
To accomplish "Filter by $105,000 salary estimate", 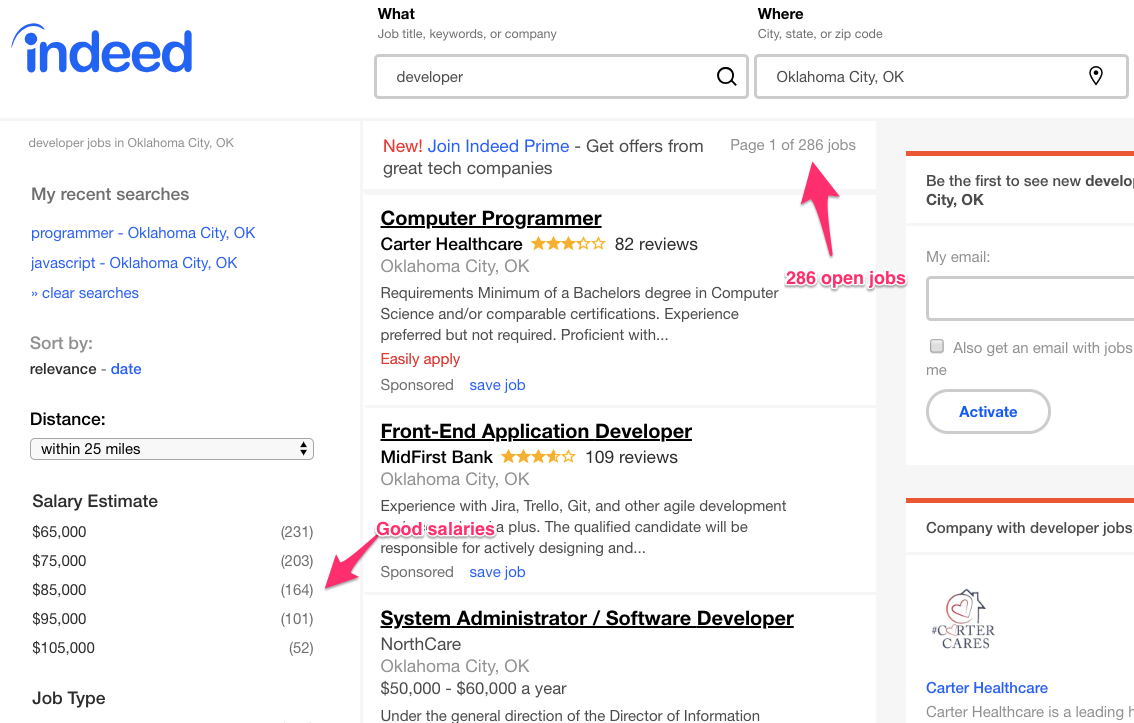I will pyautogui.click(x=64, y=648).
